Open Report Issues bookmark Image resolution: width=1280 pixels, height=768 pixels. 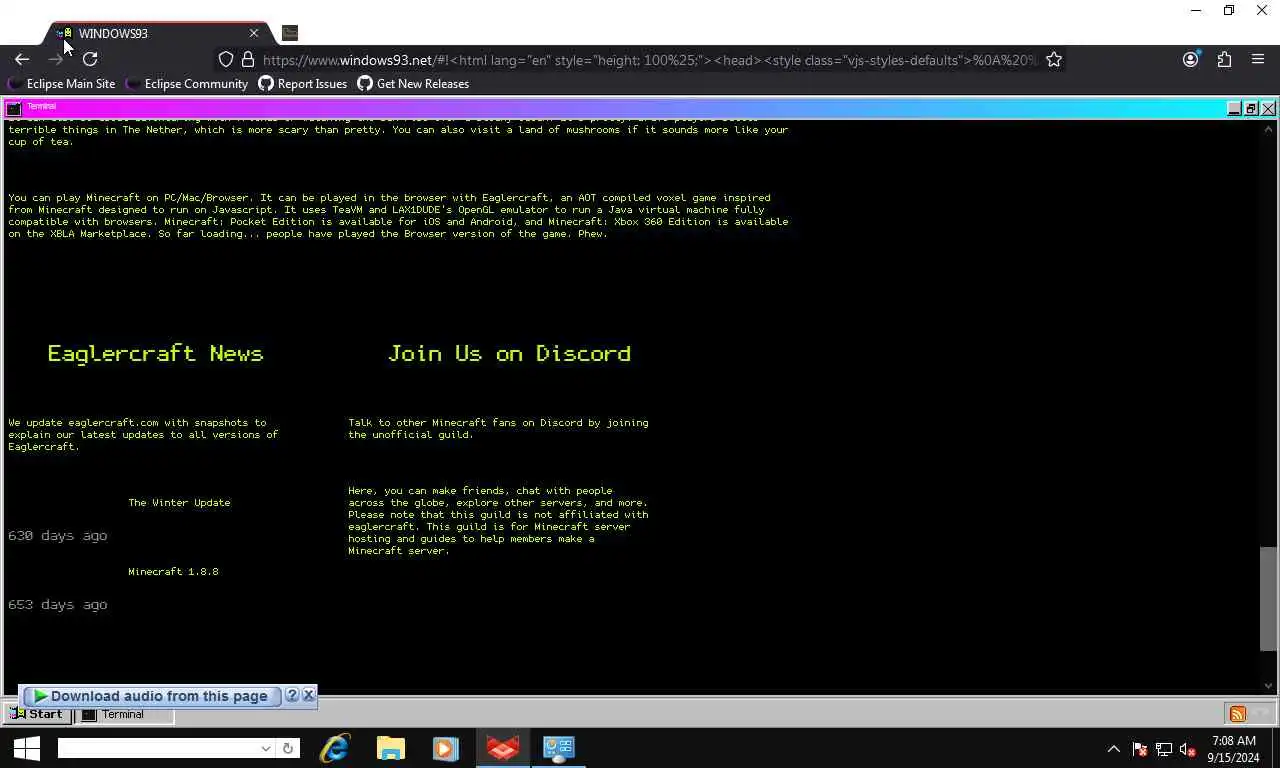(x=303, y=84)
